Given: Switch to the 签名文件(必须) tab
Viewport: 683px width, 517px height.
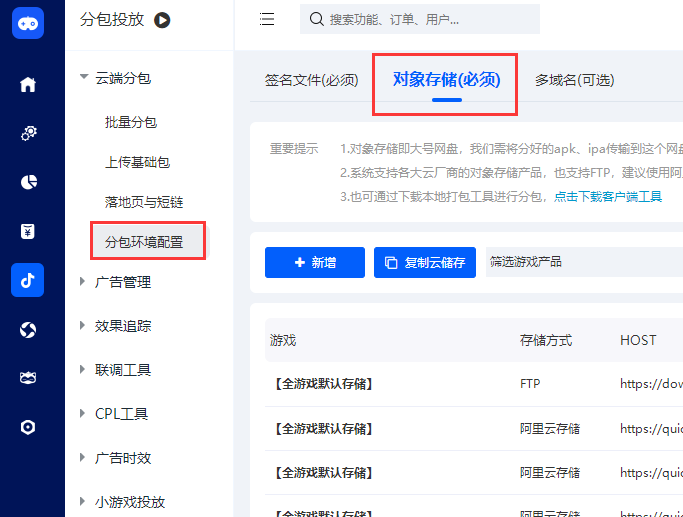Looking at the screenshot, I should click(311, 80).
